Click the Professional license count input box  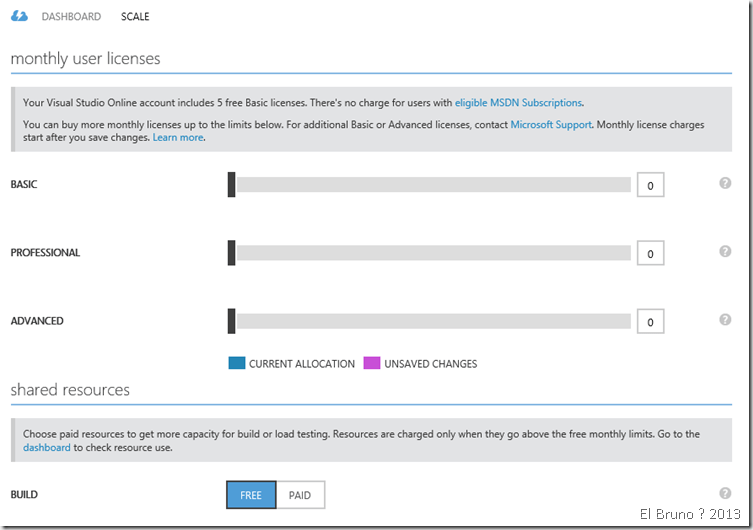click(x=650, y=254)
